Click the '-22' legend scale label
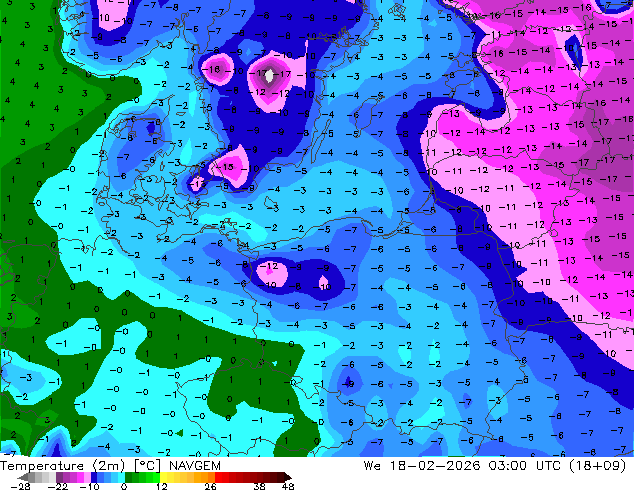Viewport: 634px width, 490px height. [57, 486]
